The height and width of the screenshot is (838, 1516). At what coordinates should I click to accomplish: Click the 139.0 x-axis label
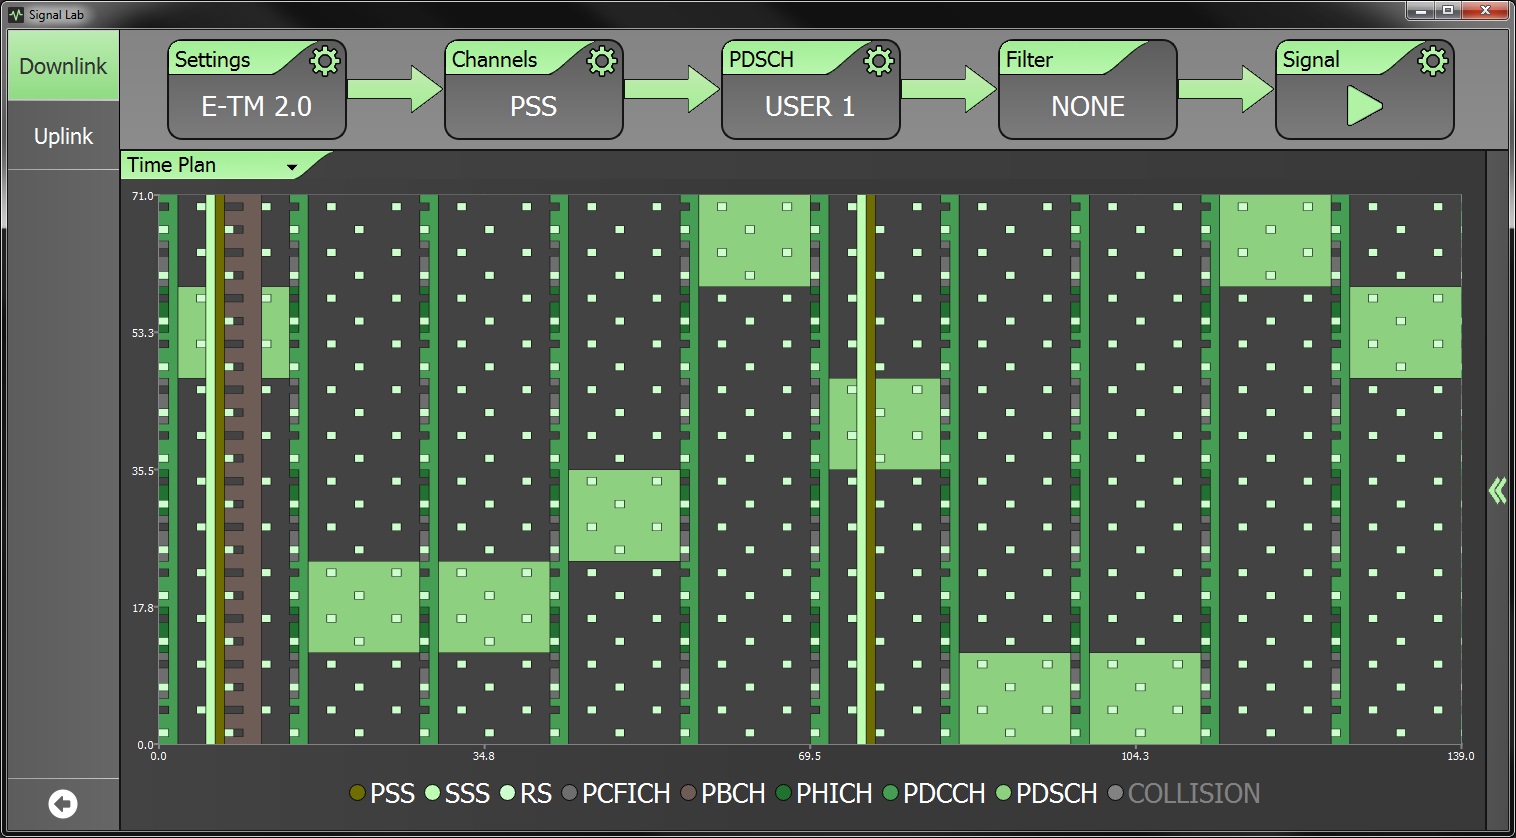point(1461,756)
